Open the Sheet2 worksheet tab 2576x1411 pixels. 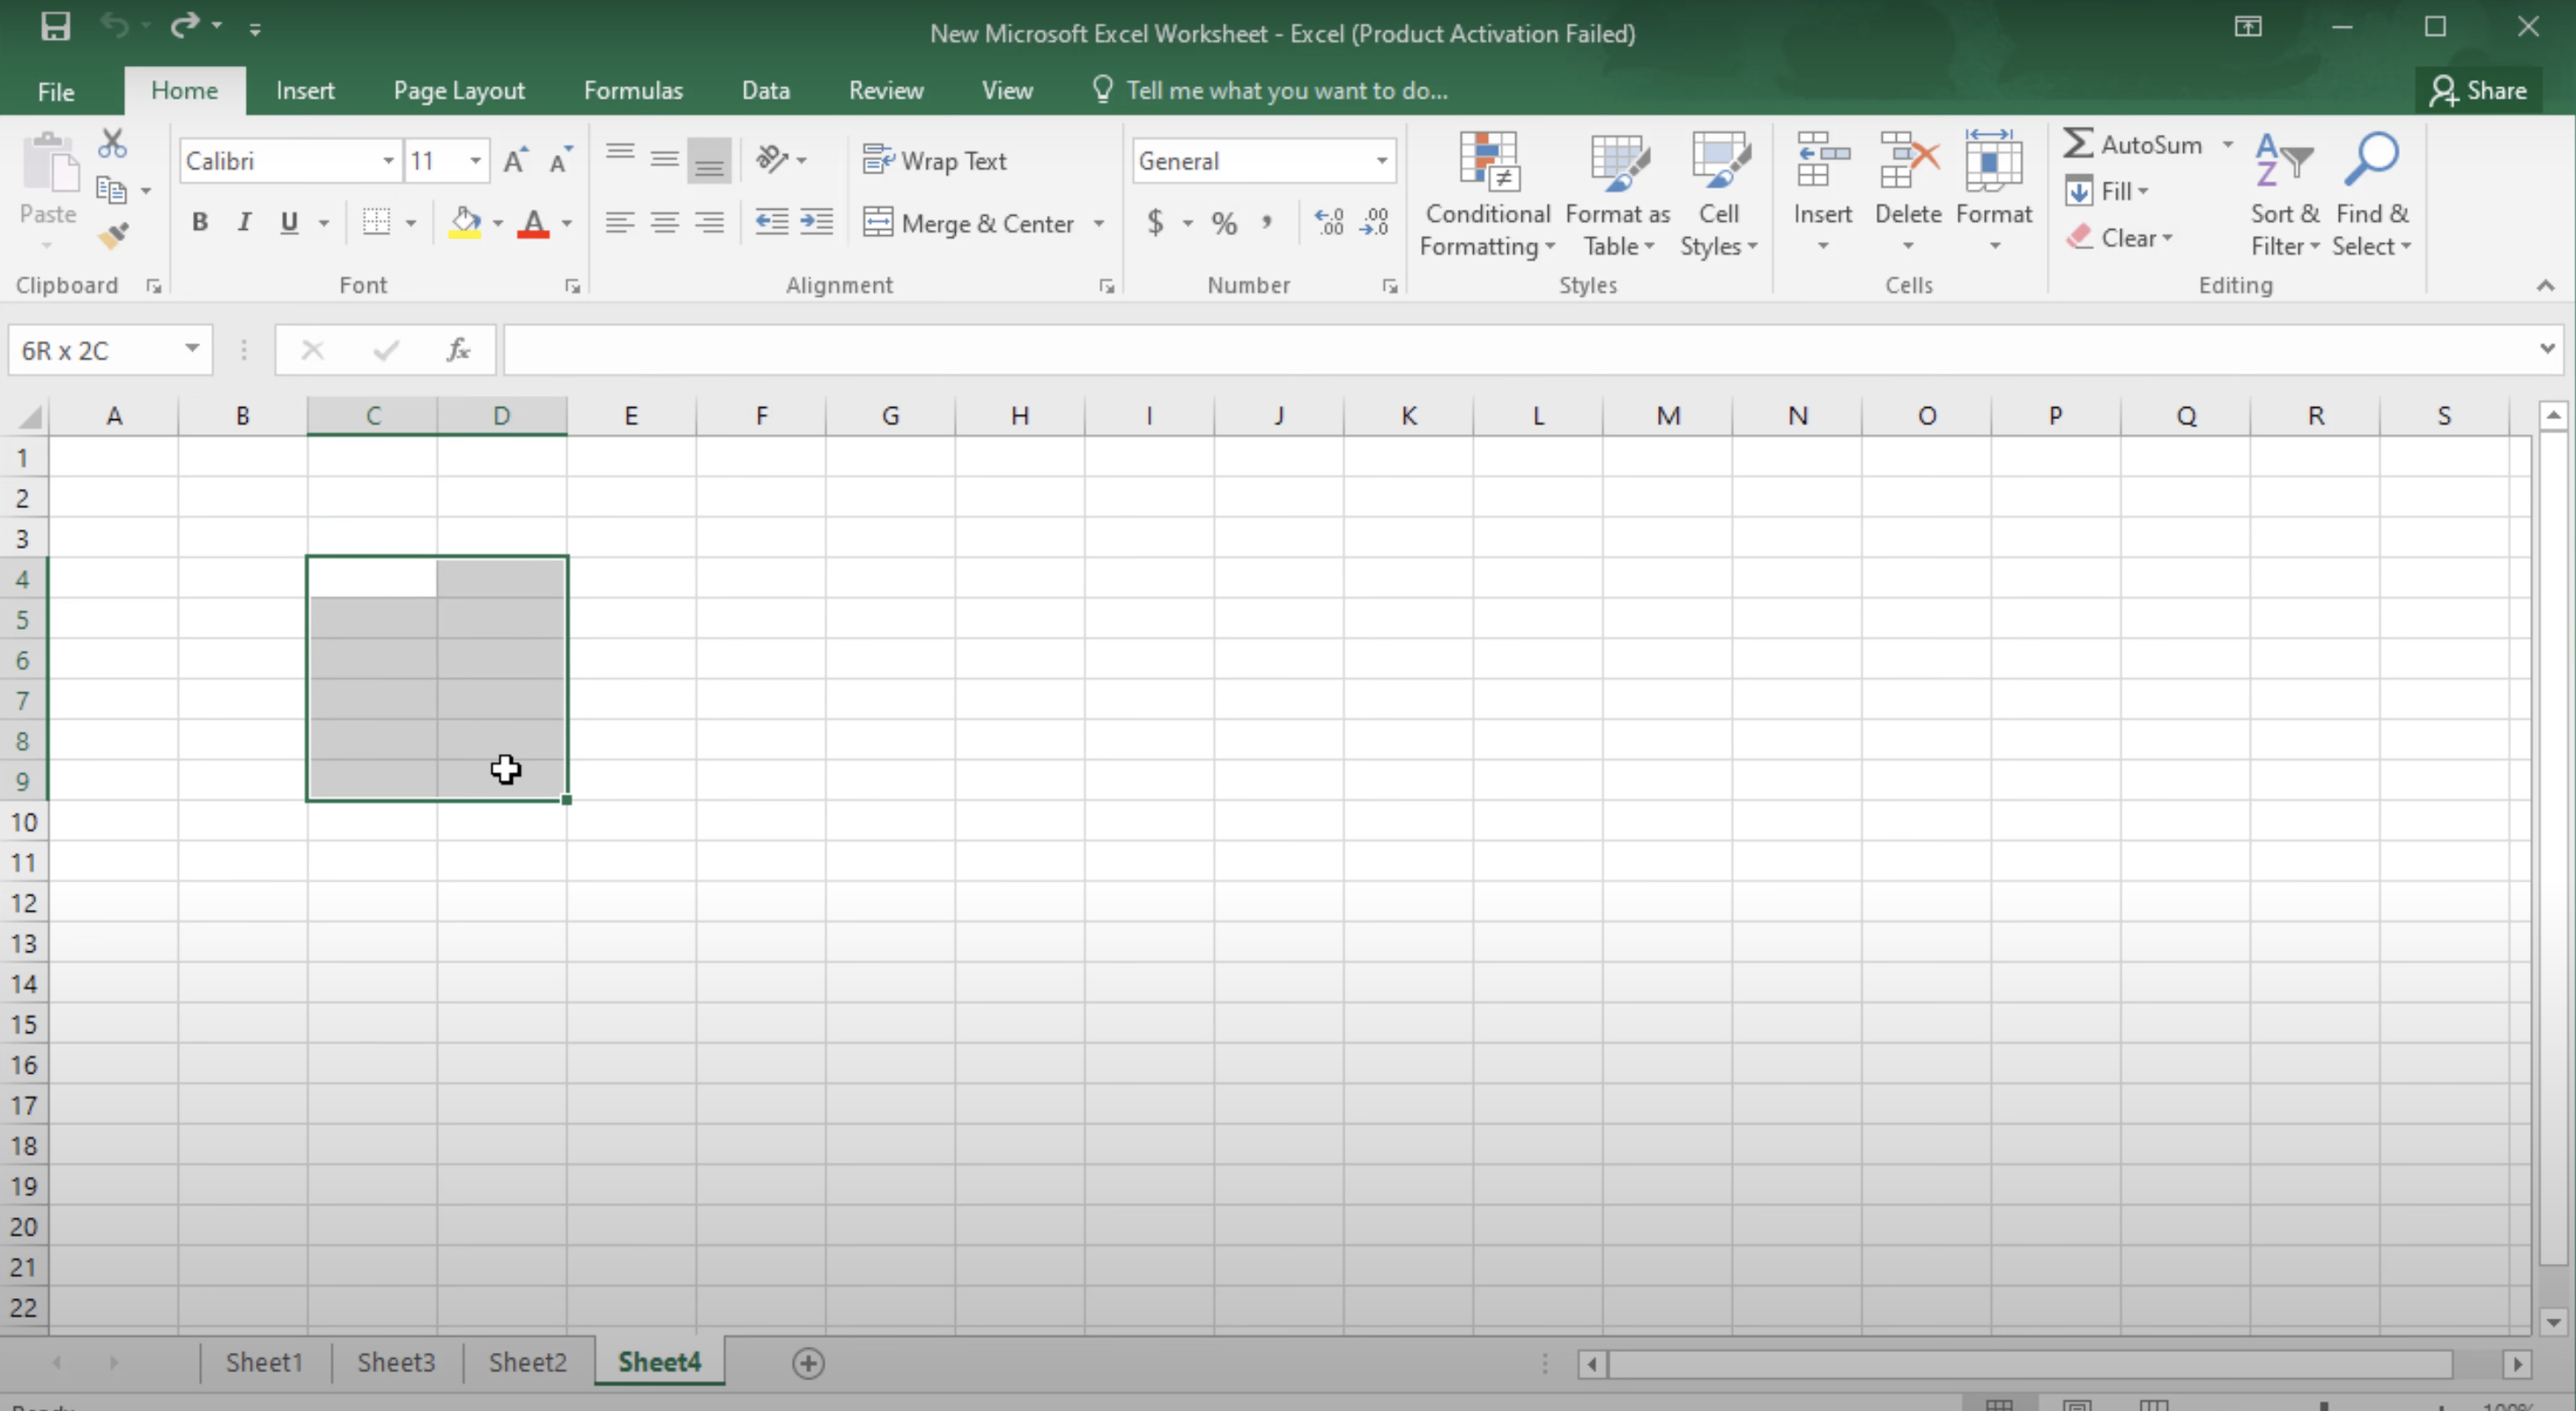click(x=527, y=1363)
